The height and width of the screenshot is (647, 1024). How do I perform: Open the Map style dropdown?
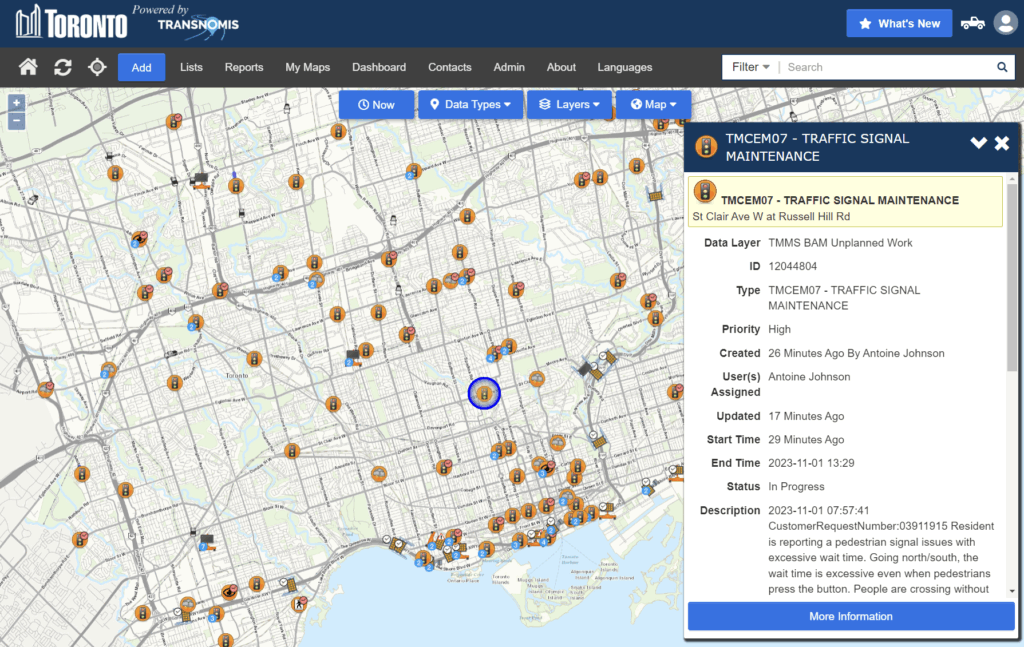tap(653, 104)
